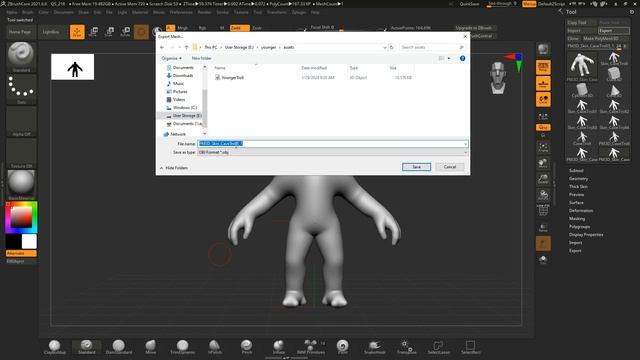This screenshot has height=360, width=640.
Task: Toggle the Mrgb button
Action: coord(182,28)
